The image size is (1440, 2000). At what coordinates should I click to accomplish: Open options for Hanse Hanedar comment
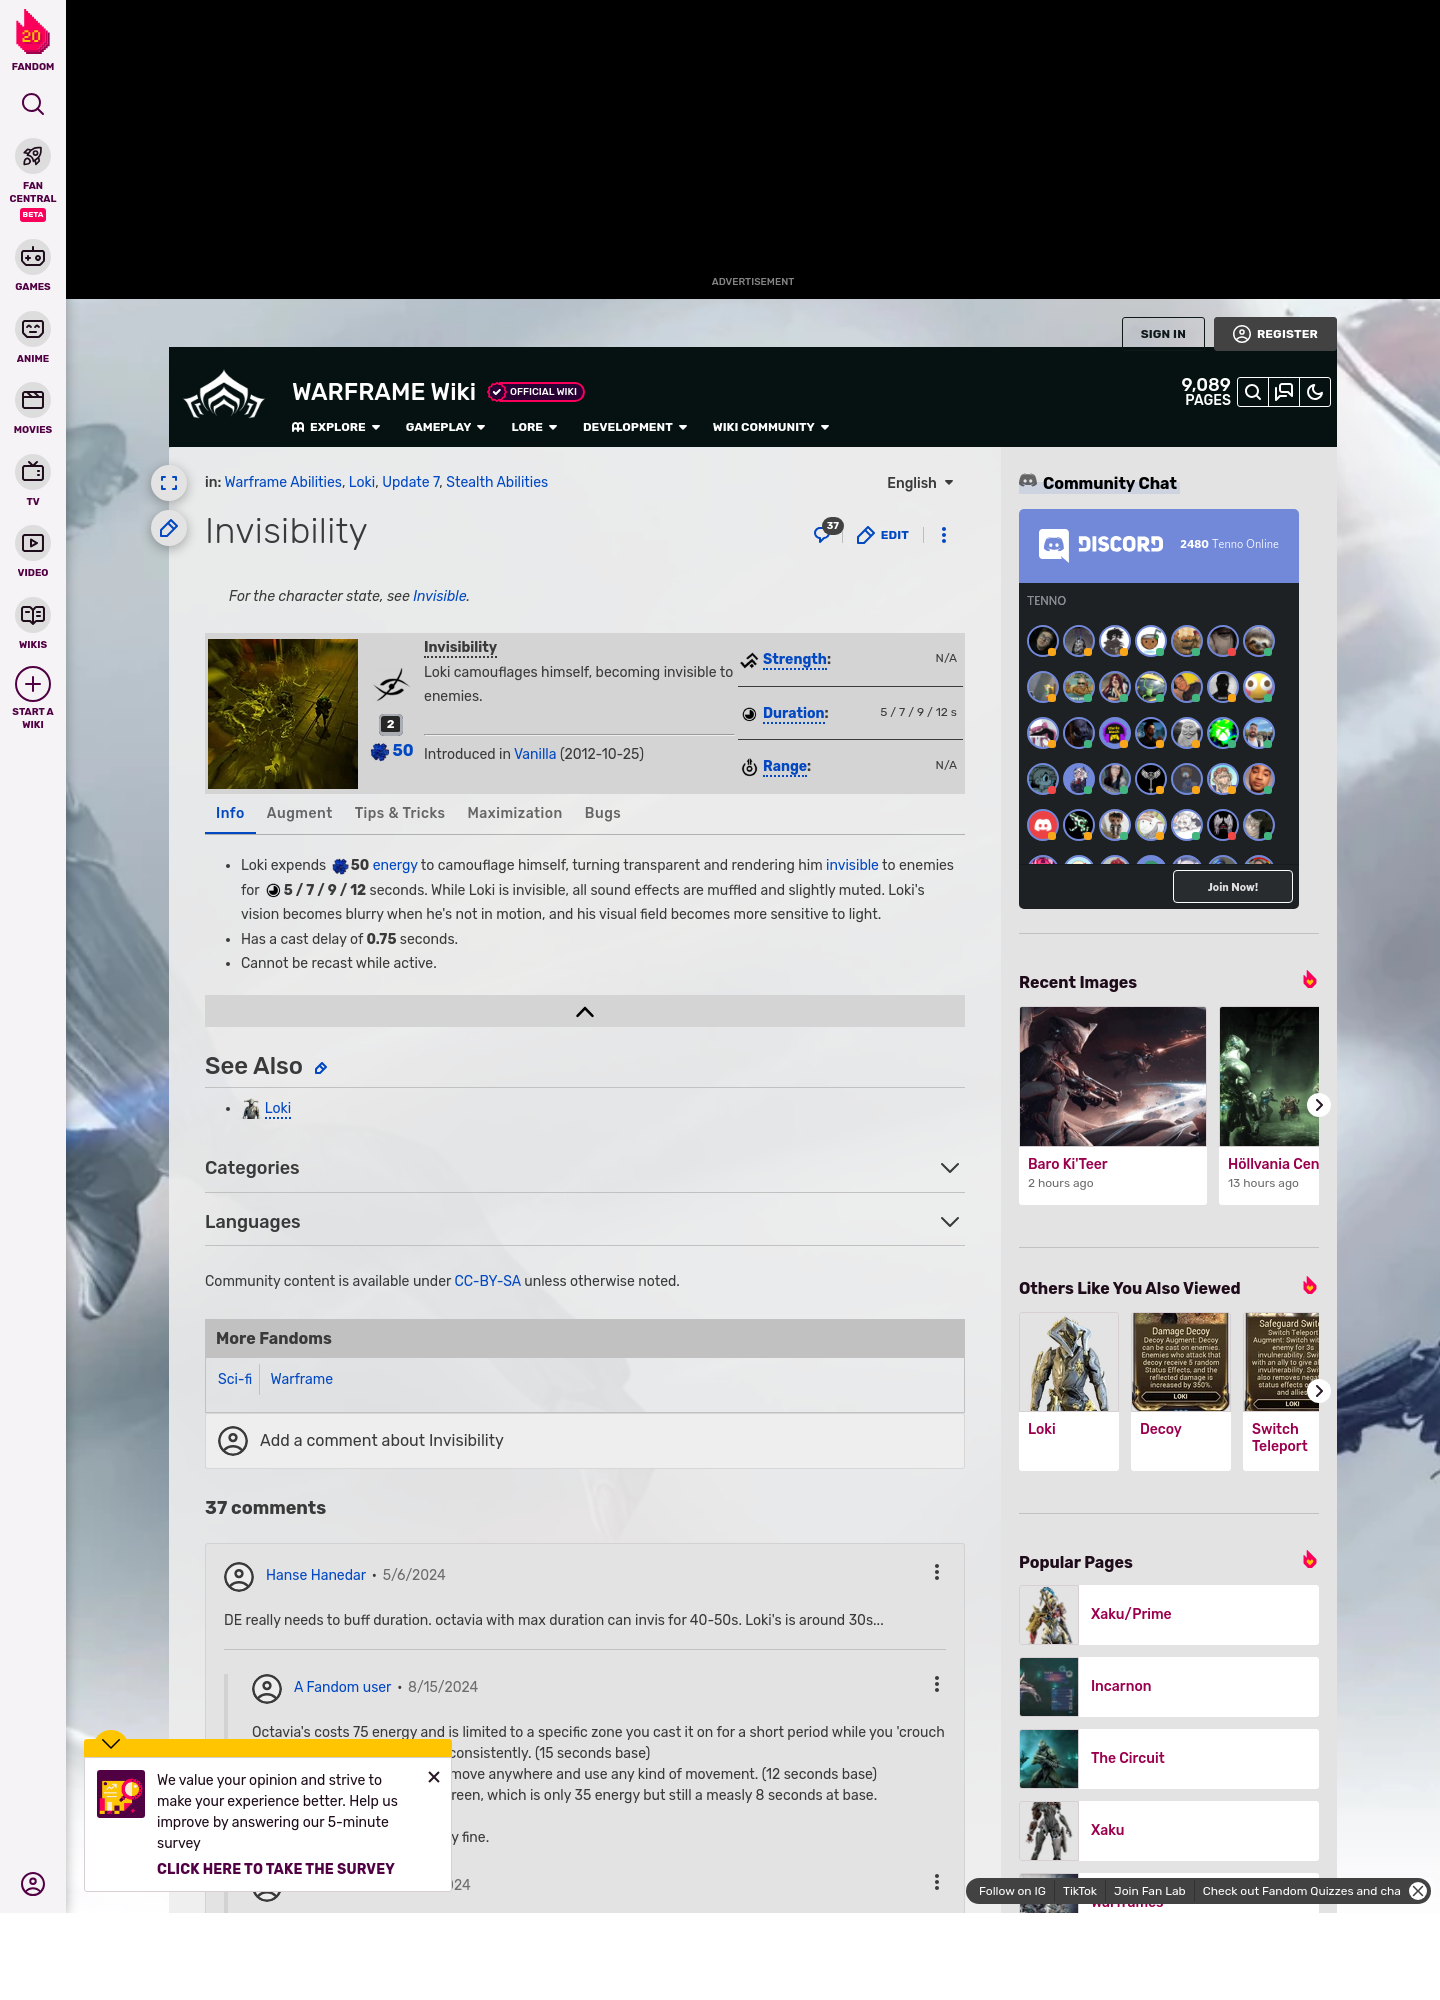pos(937,1572)
